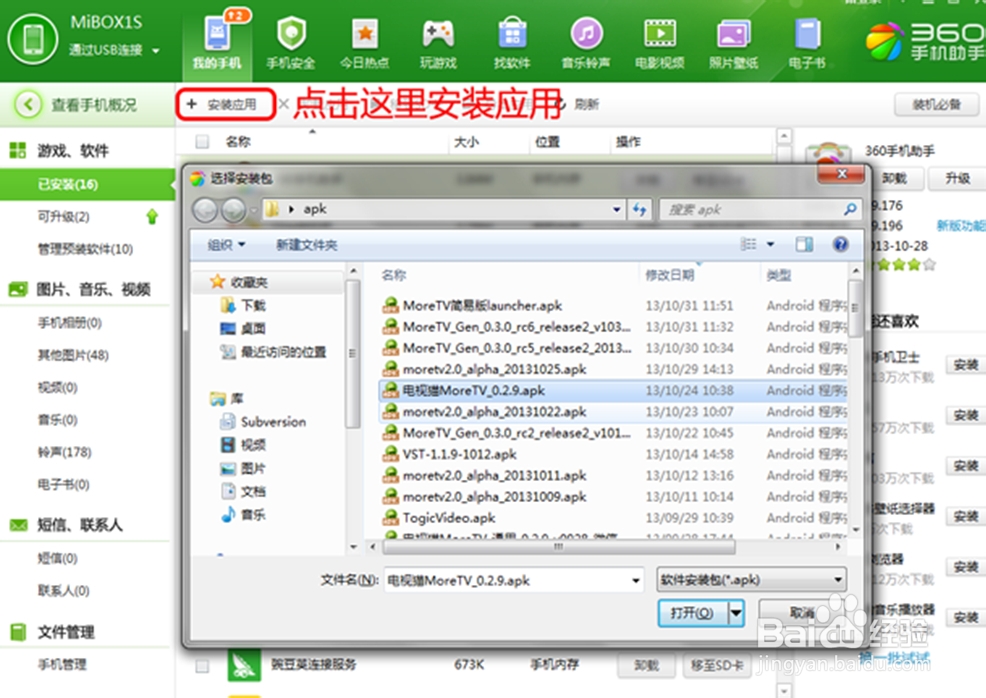The width and height of the screenshot is (986, 698).
Task: Click the navigation pane vertical scrollbar
Action: (353, 353)
